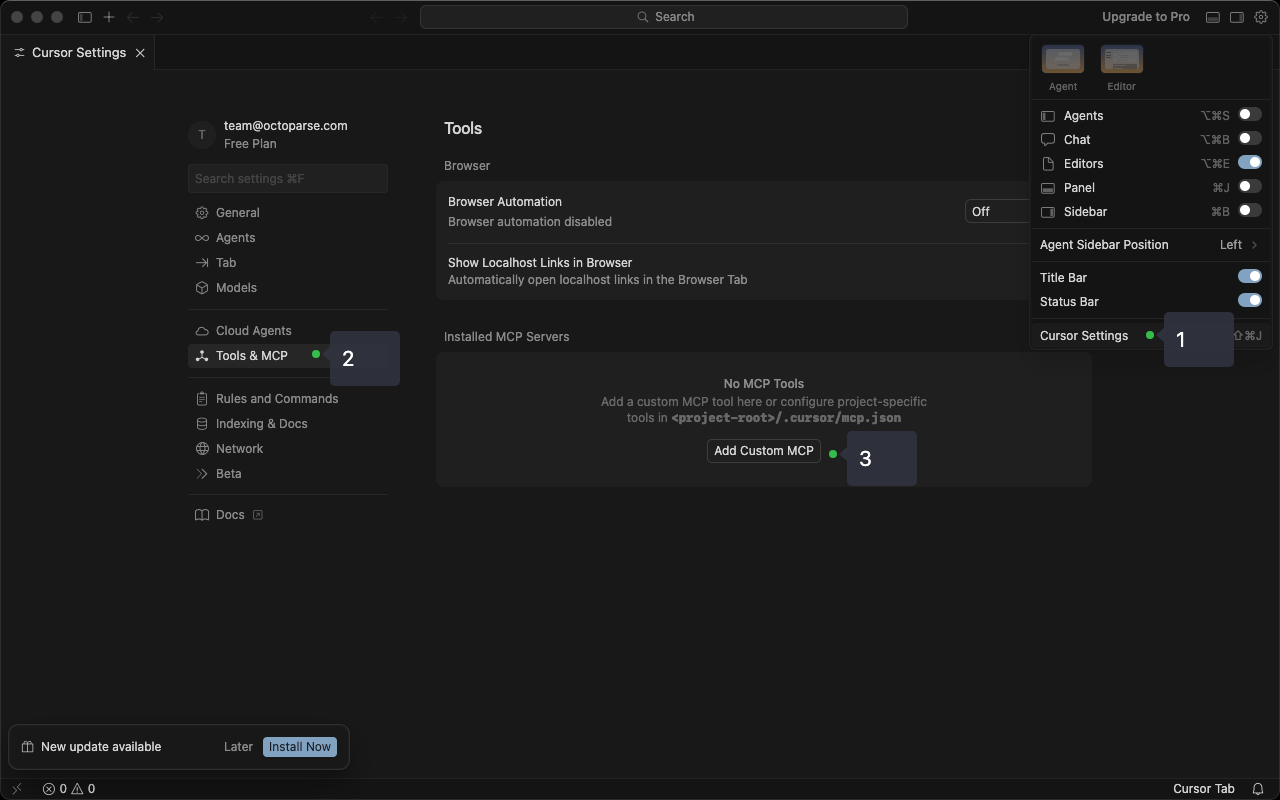Enable the Sidebar toggle switch

coord(1250,211)
